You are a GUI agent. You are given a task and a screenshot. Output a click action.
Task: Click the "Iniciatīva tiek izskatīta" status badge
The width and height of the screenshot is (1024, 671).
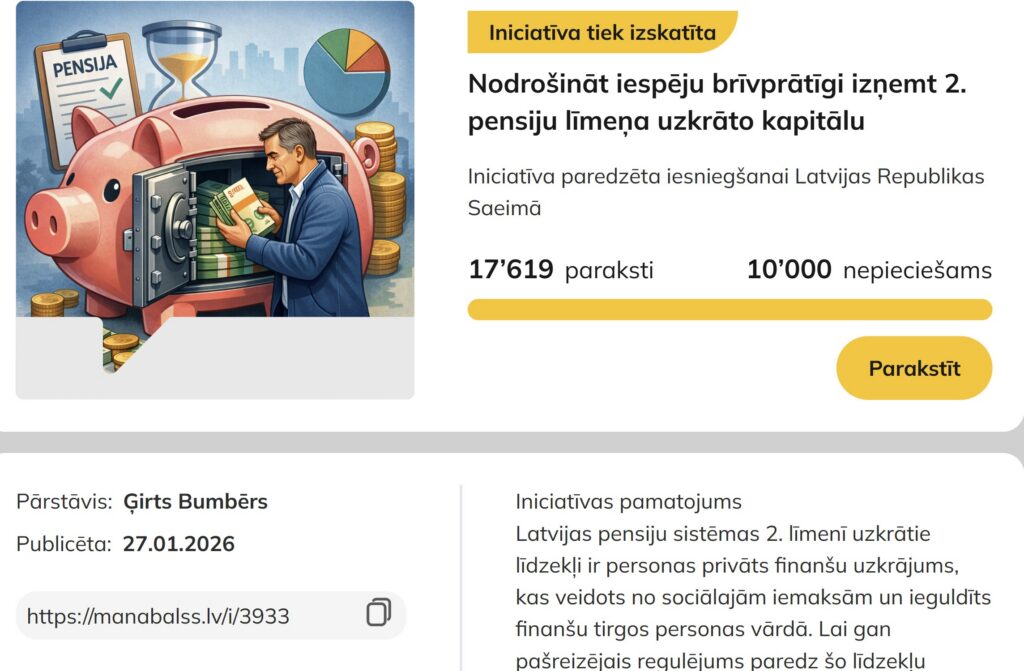point(602,32)
